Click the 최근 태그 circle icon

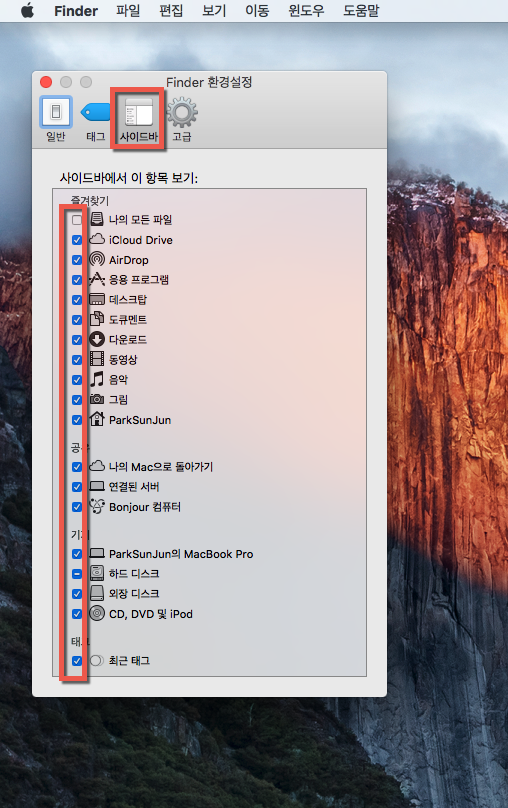pyautogui.click(x=97, y=661)
